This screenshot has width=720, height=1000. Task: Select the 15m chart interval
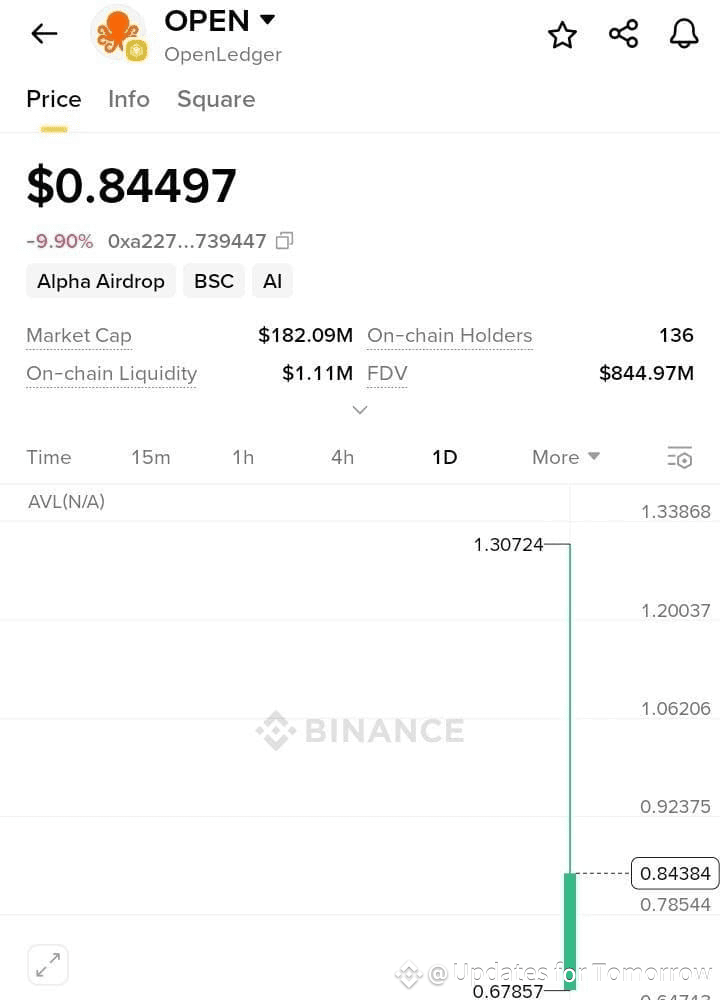(151, 457)
